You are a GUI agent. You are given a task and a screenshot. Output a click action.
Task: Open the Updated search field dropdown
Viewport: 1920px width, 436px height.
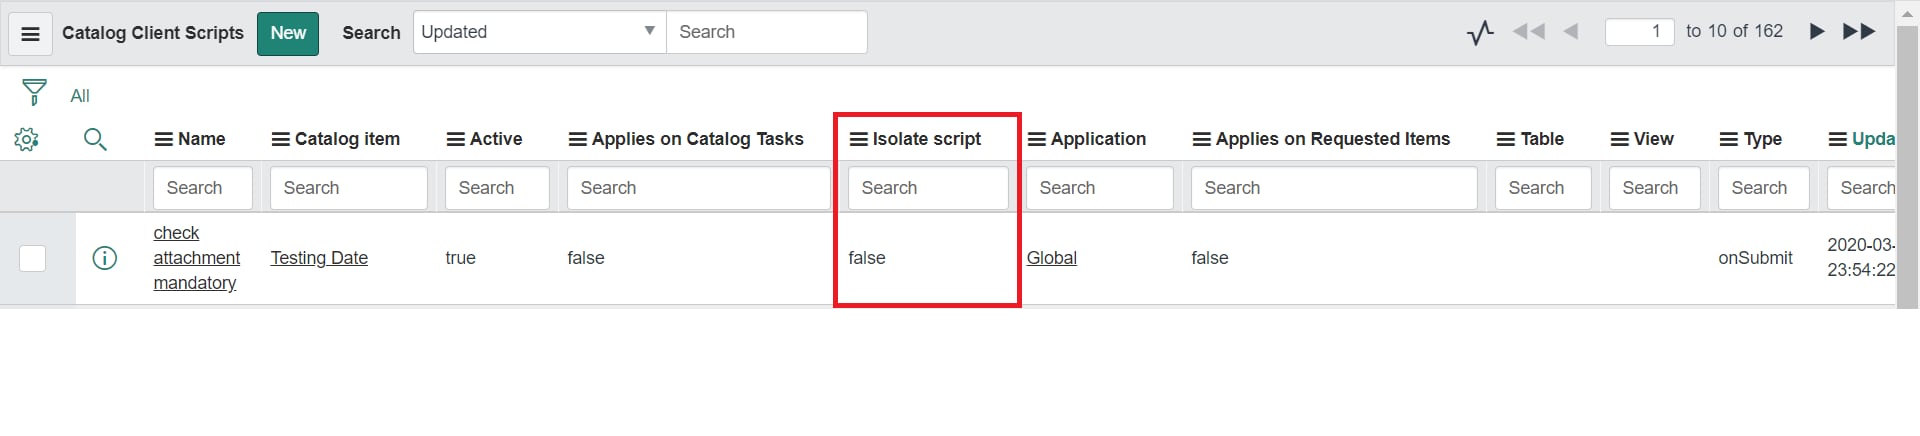(540, 32)
